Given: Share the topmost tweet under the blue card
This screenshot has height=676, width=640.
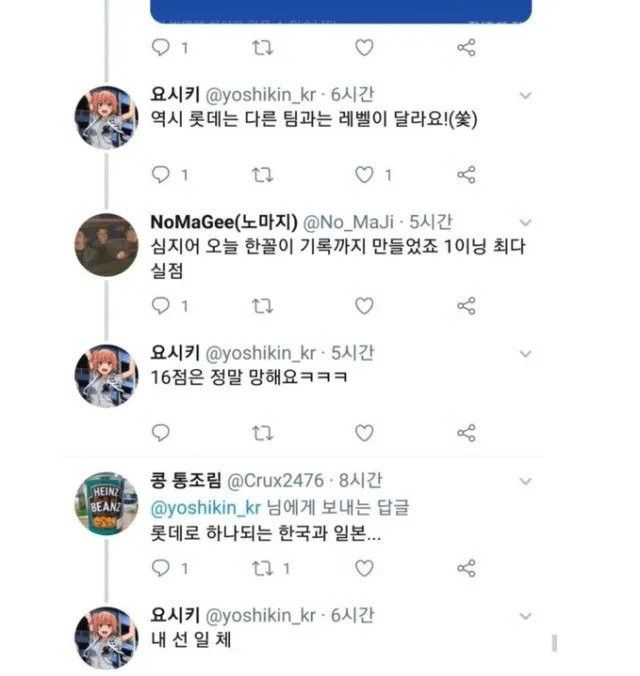Looking at the screenshot, I should [466, 47].
